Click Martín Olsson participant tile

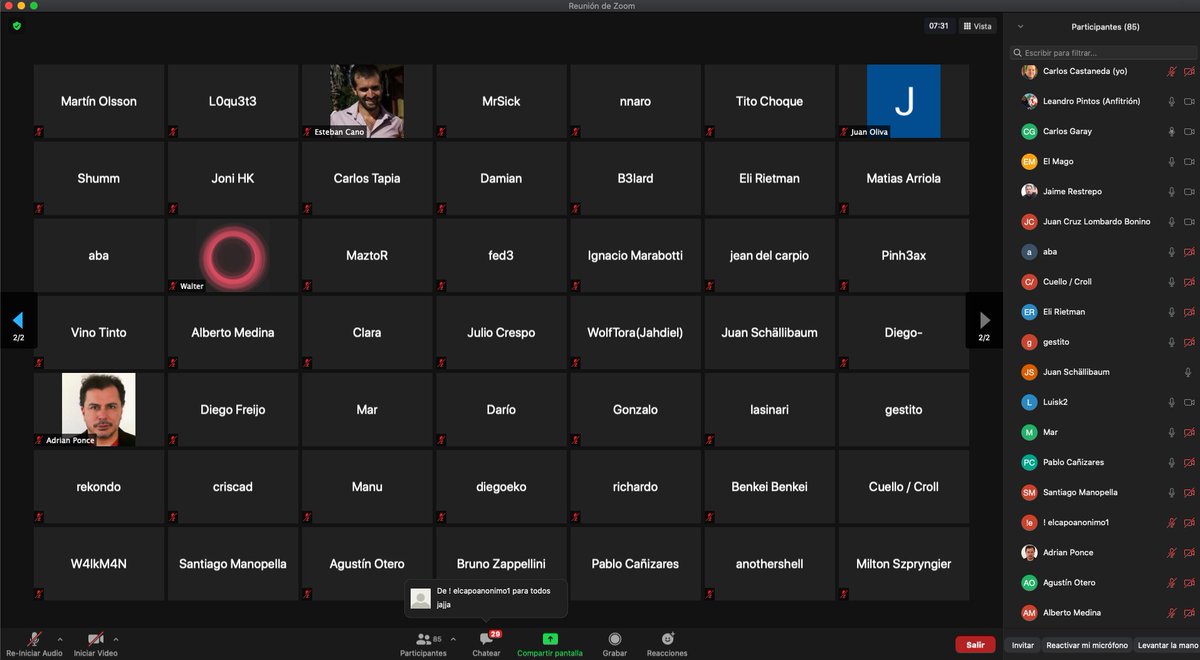click(99, 101)
